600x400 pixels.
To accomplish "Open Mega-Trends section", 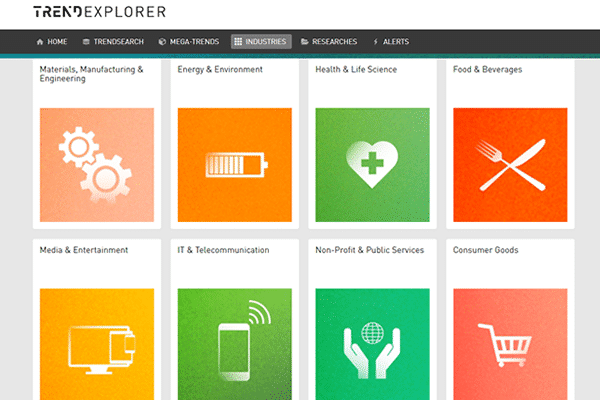I will (x=189, y=42).
